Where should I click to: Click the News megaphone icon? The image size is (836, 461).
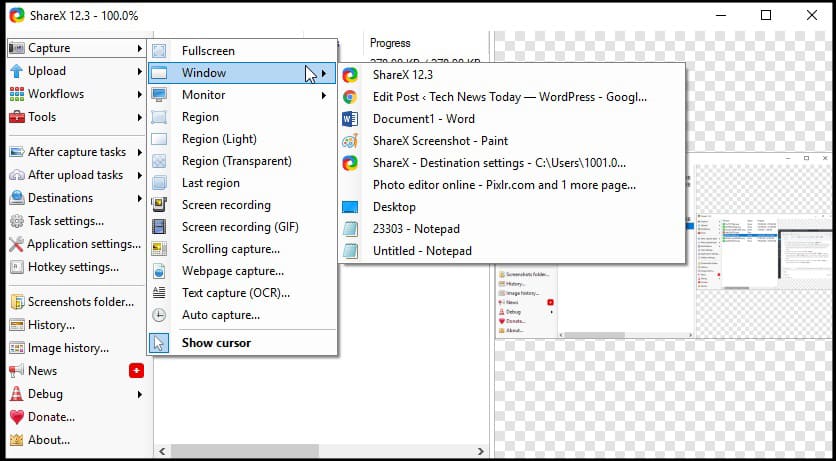point(17,371)
